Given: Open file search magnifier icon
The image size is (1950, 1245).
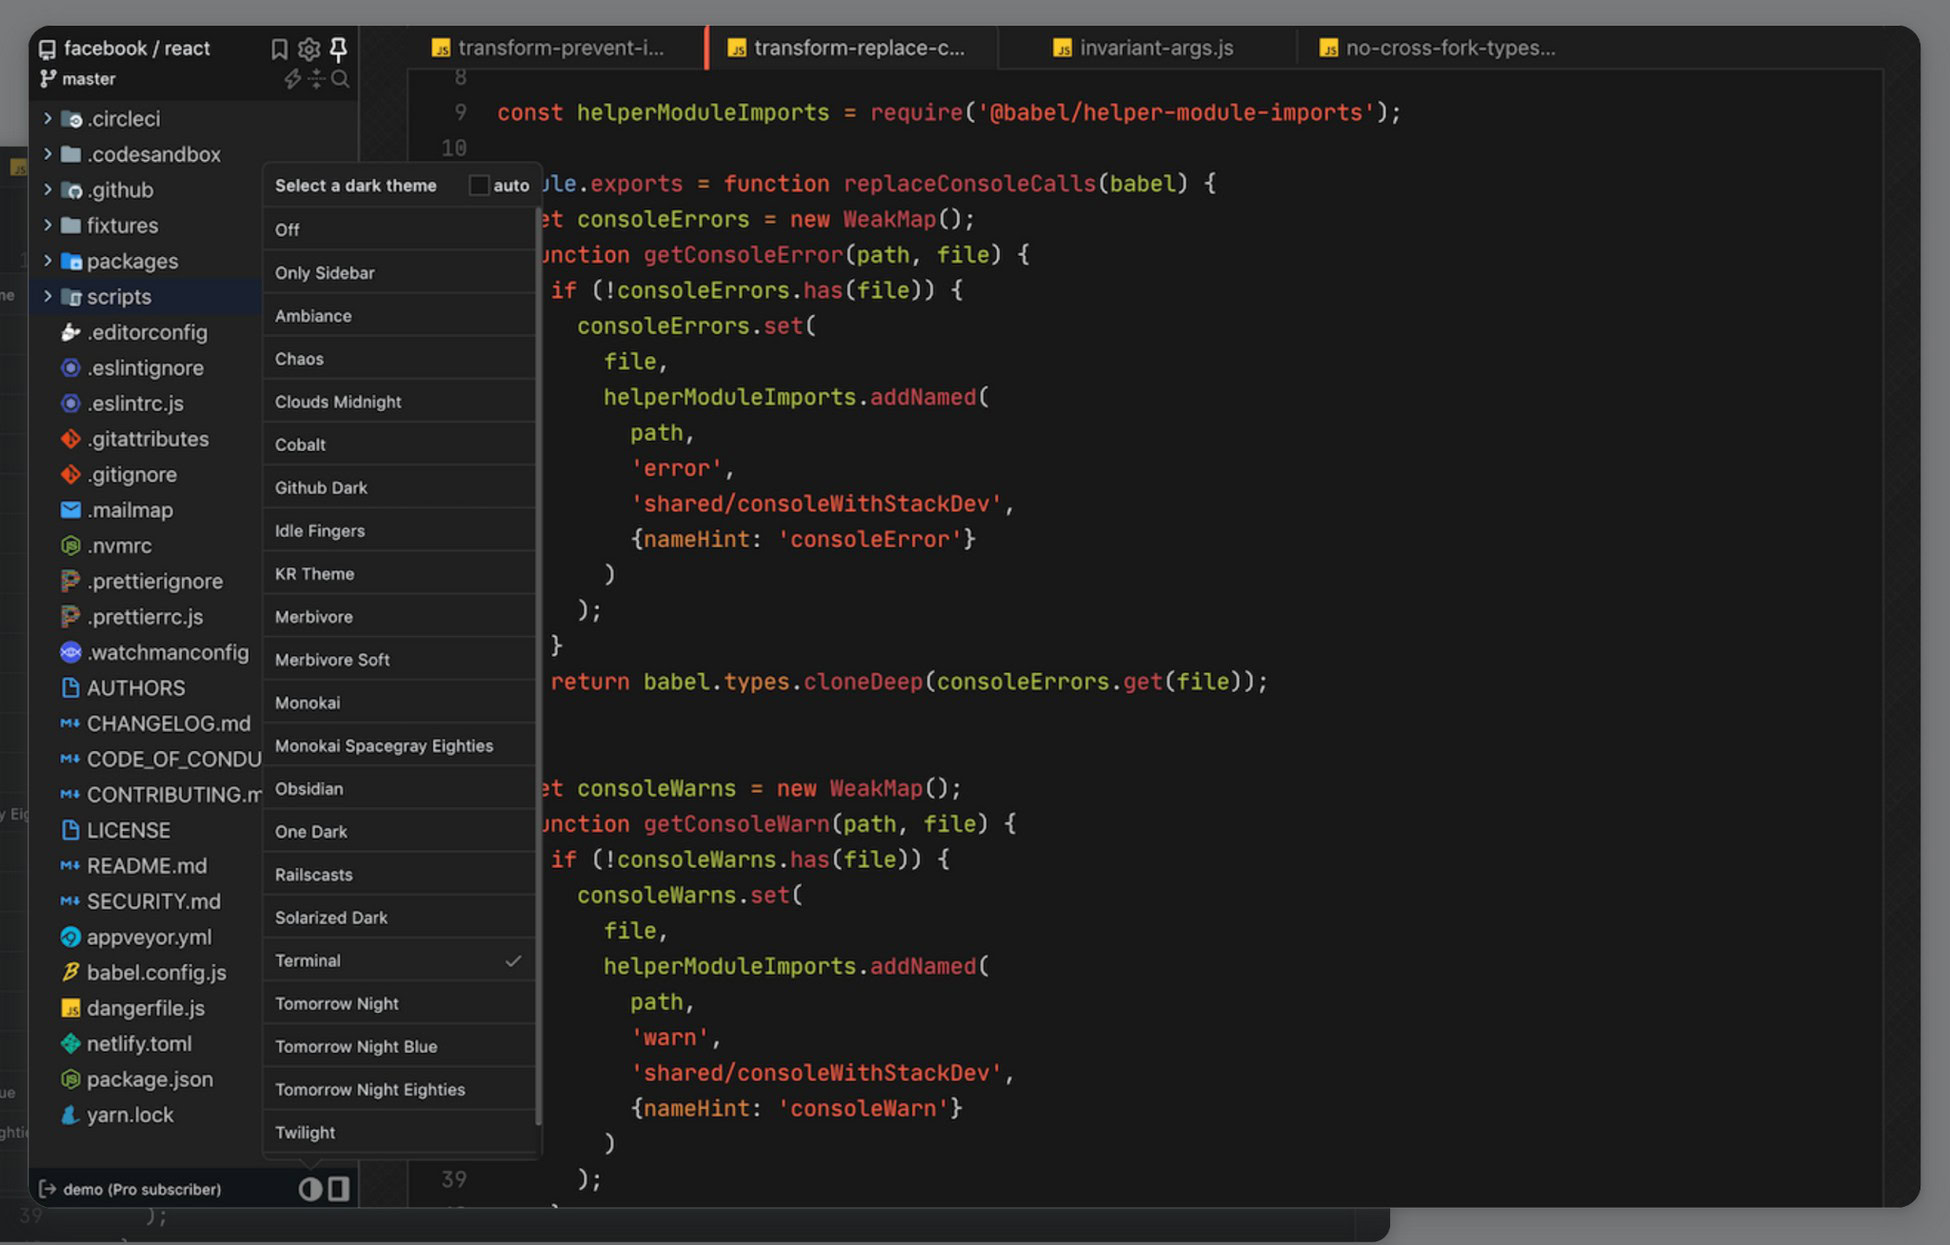Looking at the screenshot, I should tap(340, 79).
